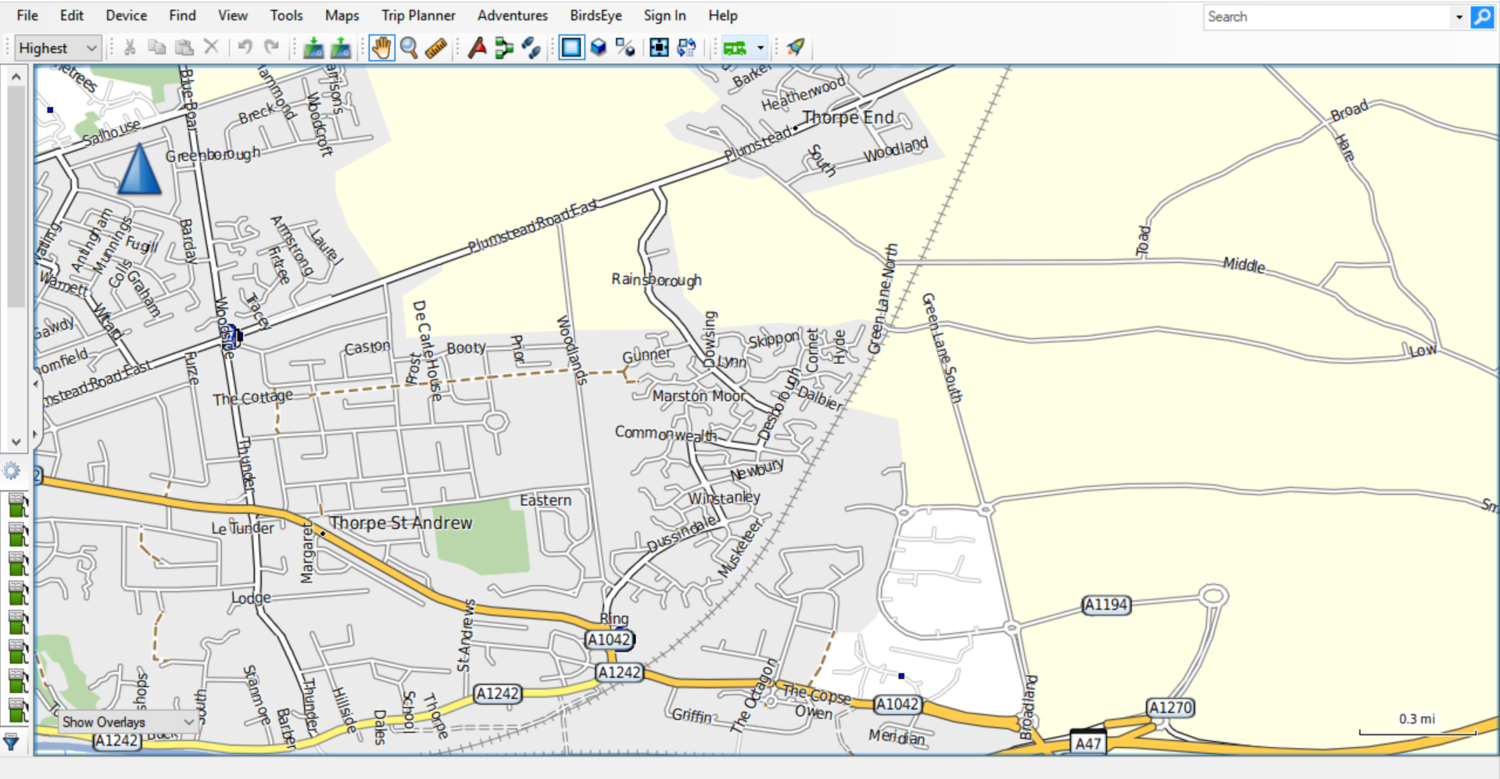Click the Cut scissors icon
The width and height of the screenshot is (1500, 779).
pos(130,47)
